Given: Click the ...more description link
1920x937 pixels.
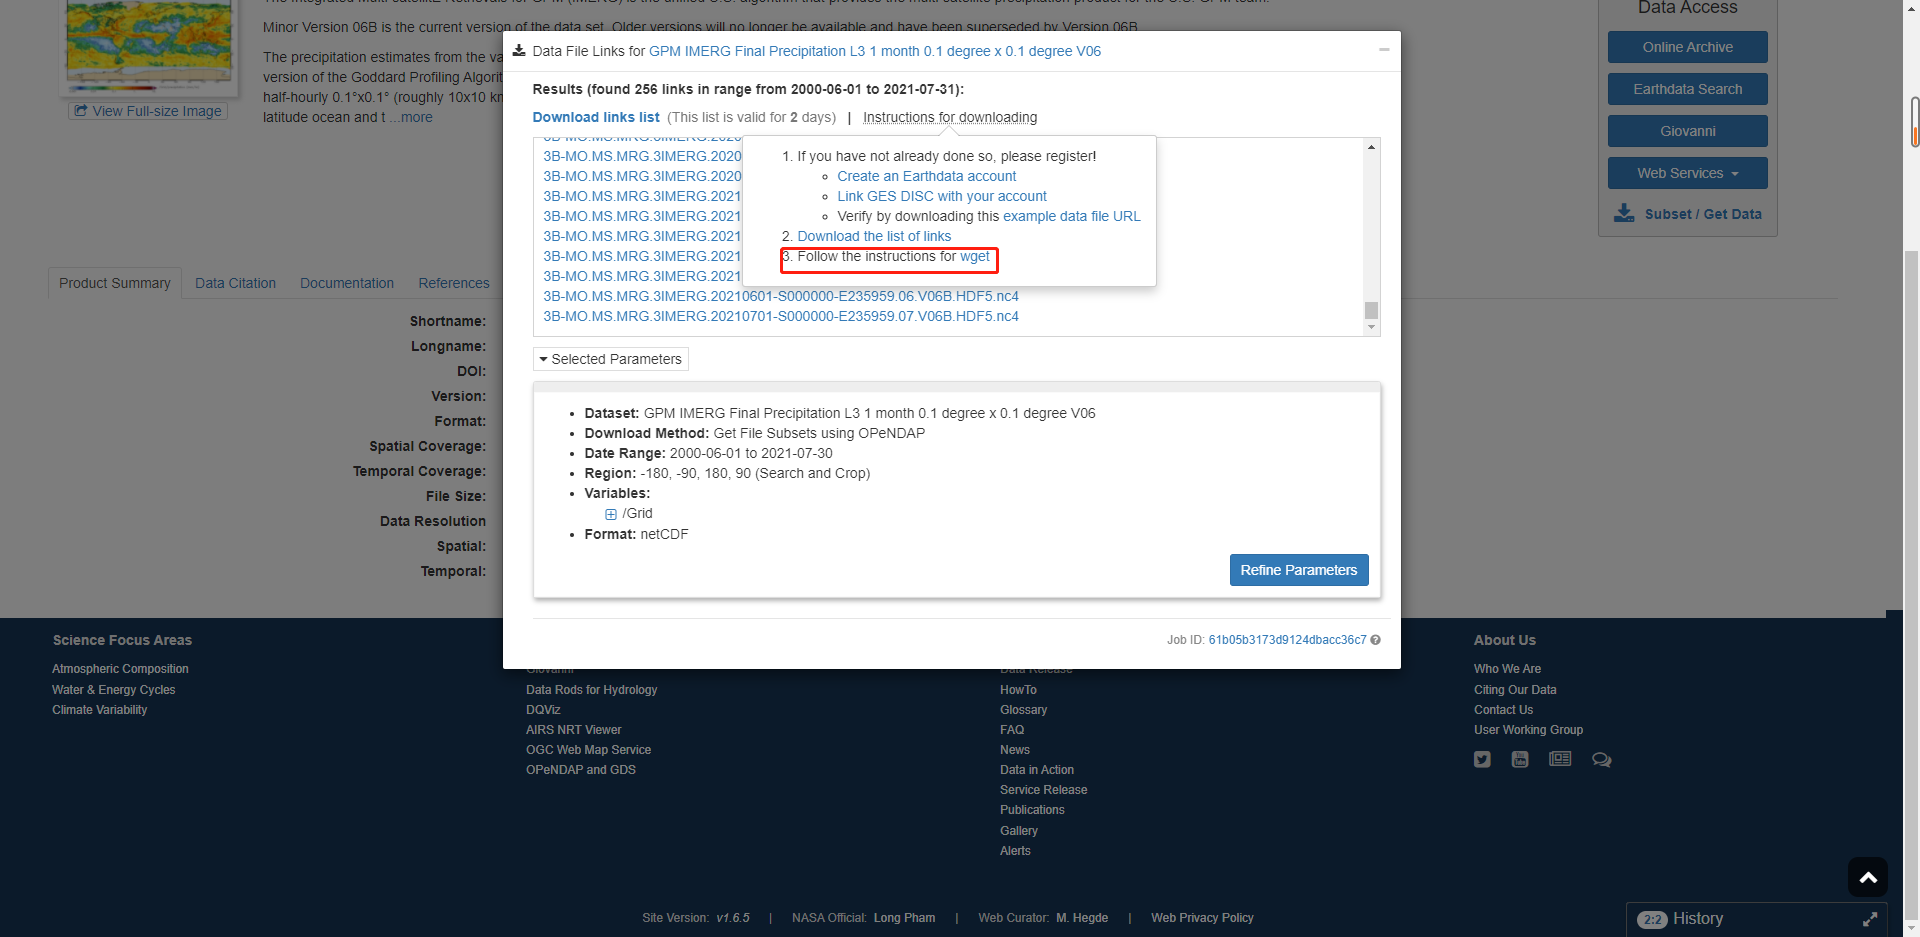Looking at the screenshot, I should point(411,117).
